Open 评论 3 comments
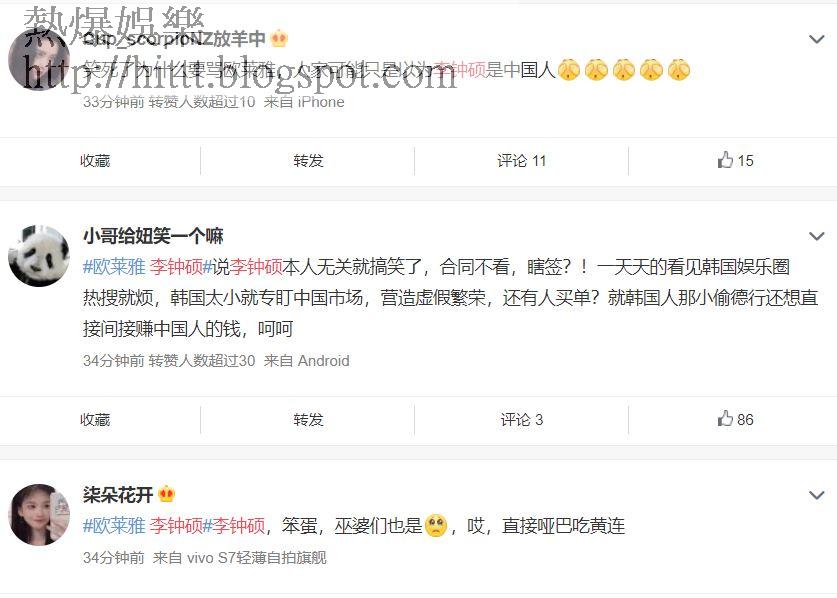The width and height of the screenshot is (837, 598). pyautogui.click(x=522, y=420)
